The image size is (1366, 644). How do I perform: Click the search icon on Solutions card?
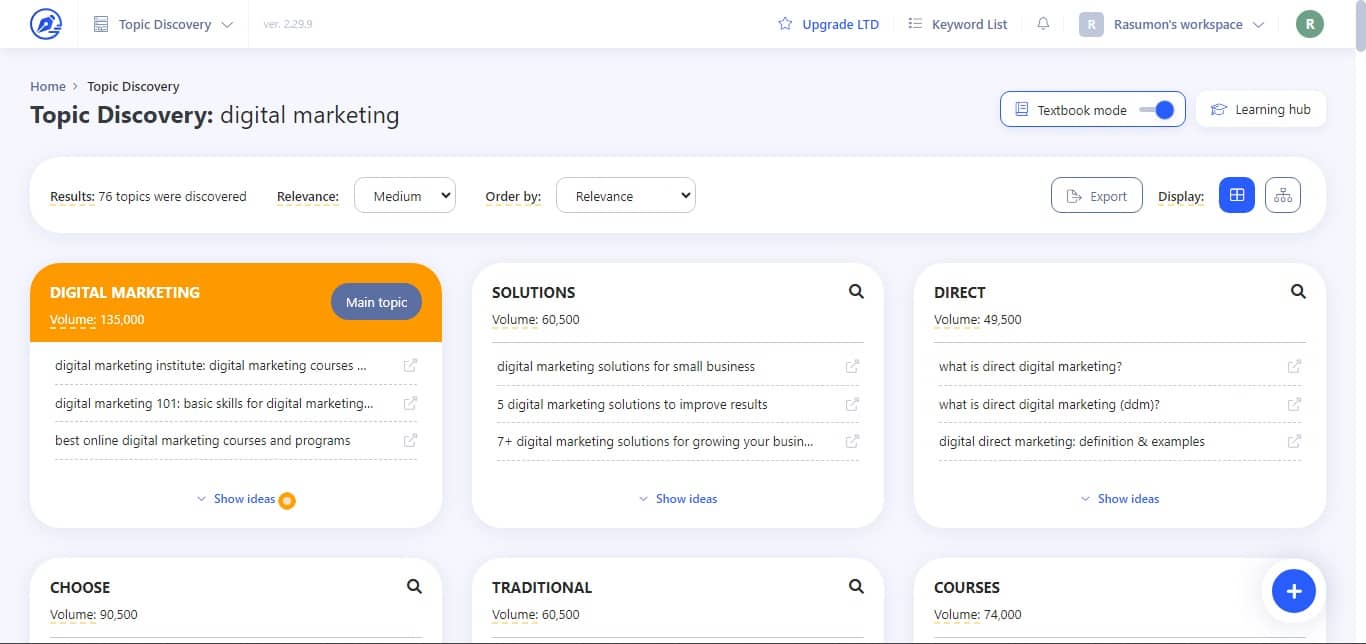click(856, 292)
